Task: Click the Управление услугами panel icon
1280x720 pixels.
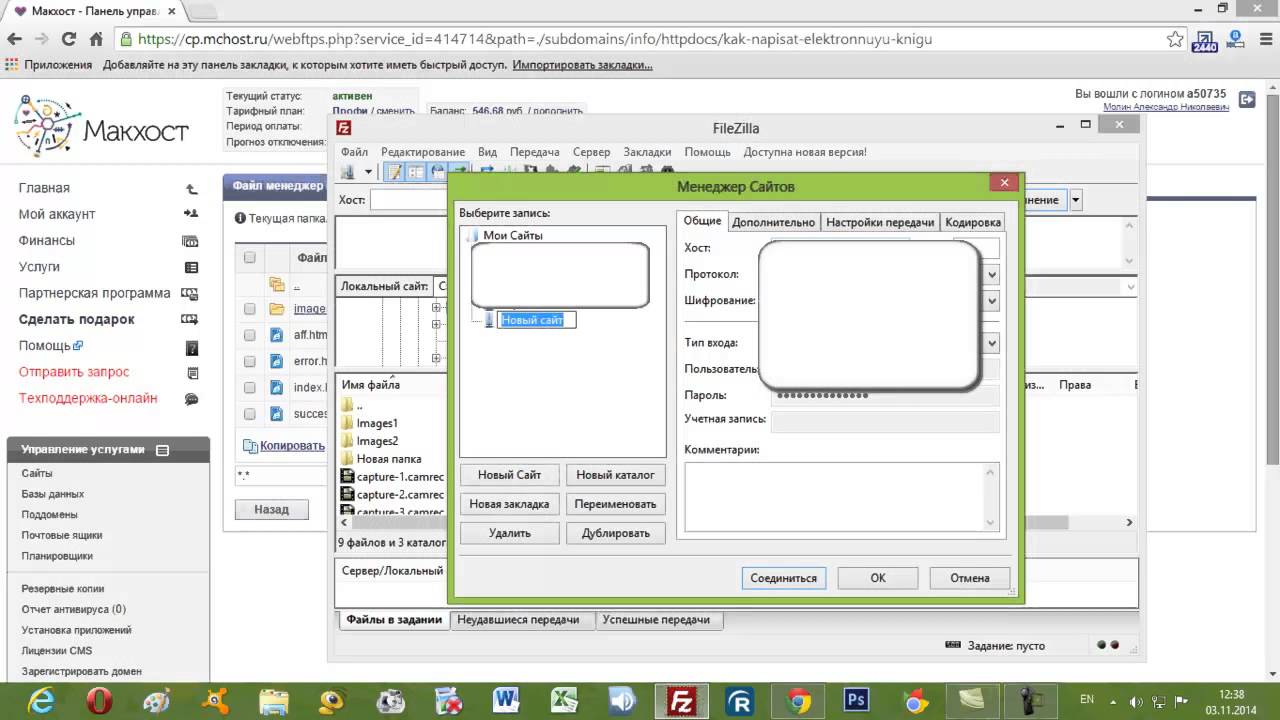Action: [x=162, y=450]
